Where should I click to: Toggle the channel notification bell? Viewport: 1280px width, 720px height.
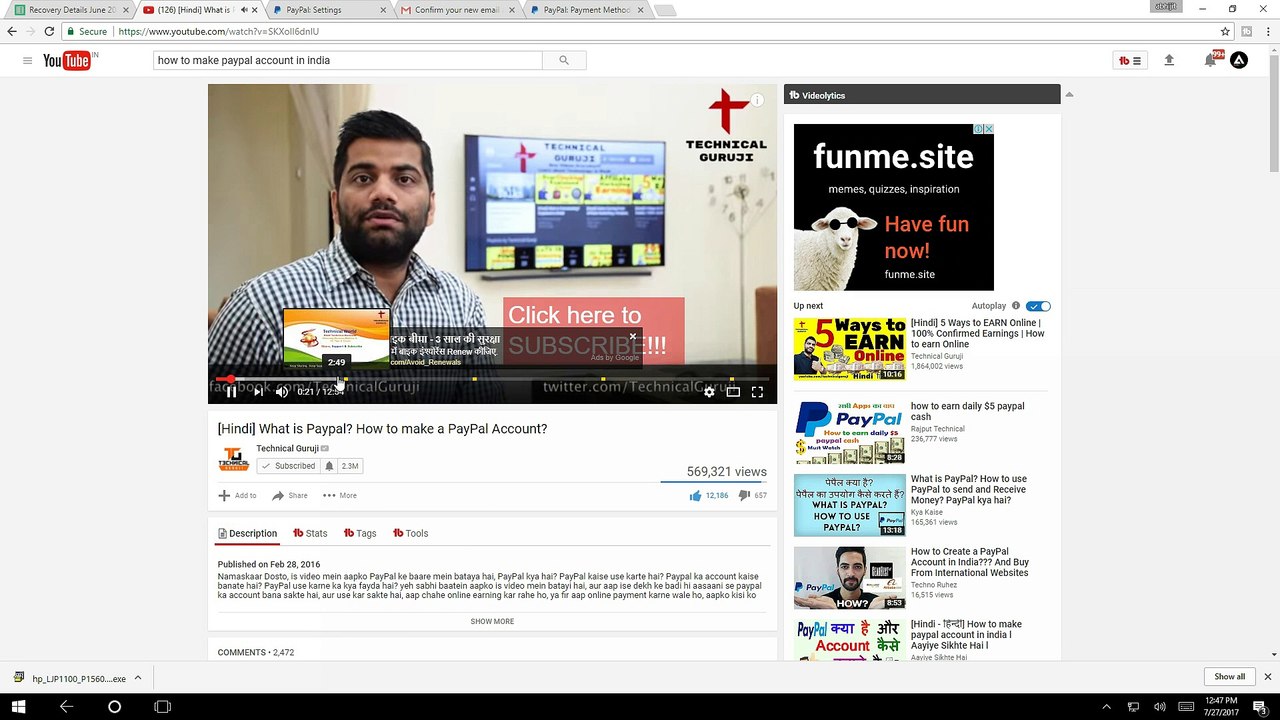(x=329, y=466)
